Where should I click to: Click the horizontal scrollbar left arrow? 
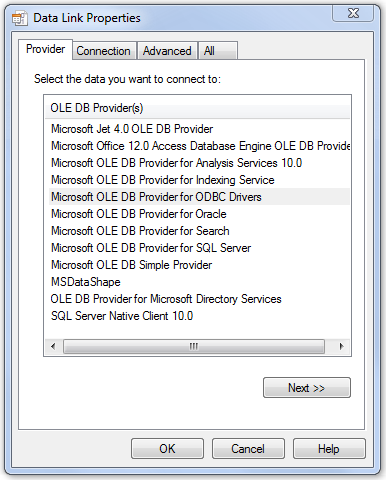53,346
